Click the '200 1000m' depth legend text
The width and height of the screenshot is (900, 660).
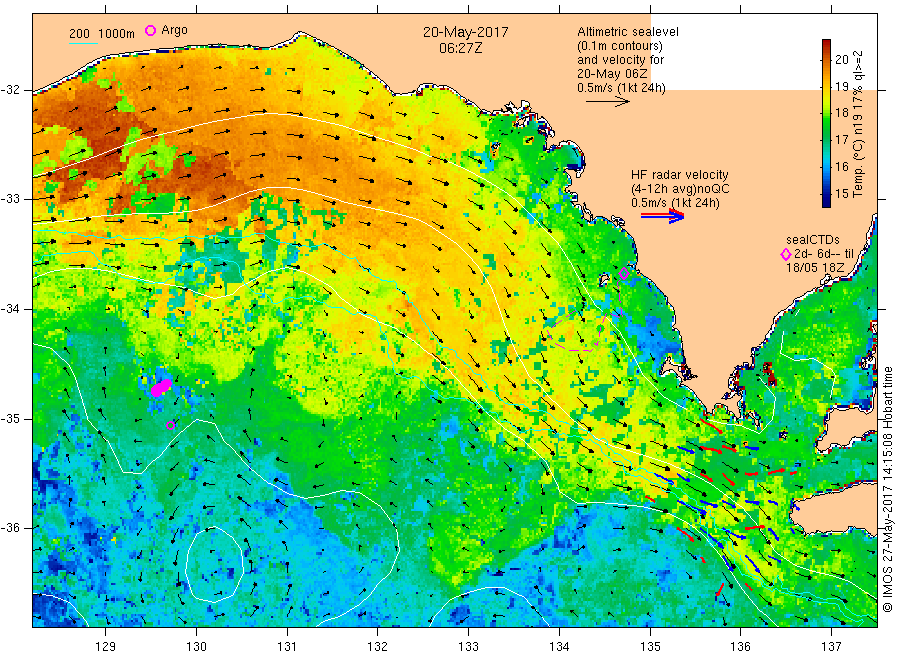tap(102, 34)
